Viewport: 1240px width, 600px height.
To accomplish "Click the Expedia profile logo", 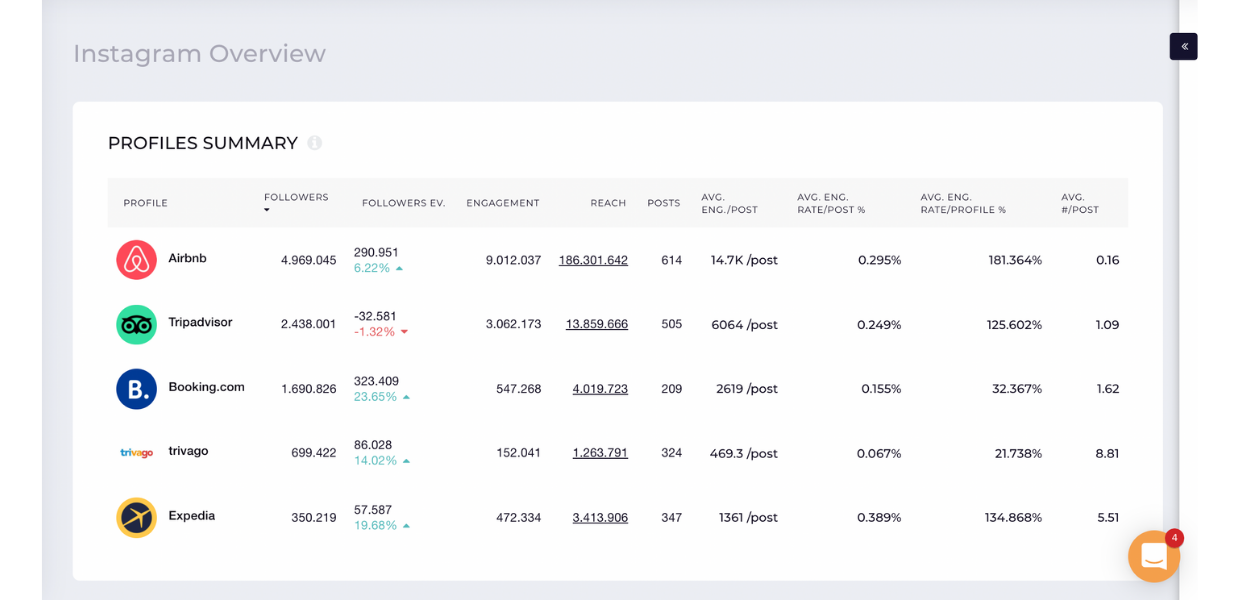I will tap(136, 518).
